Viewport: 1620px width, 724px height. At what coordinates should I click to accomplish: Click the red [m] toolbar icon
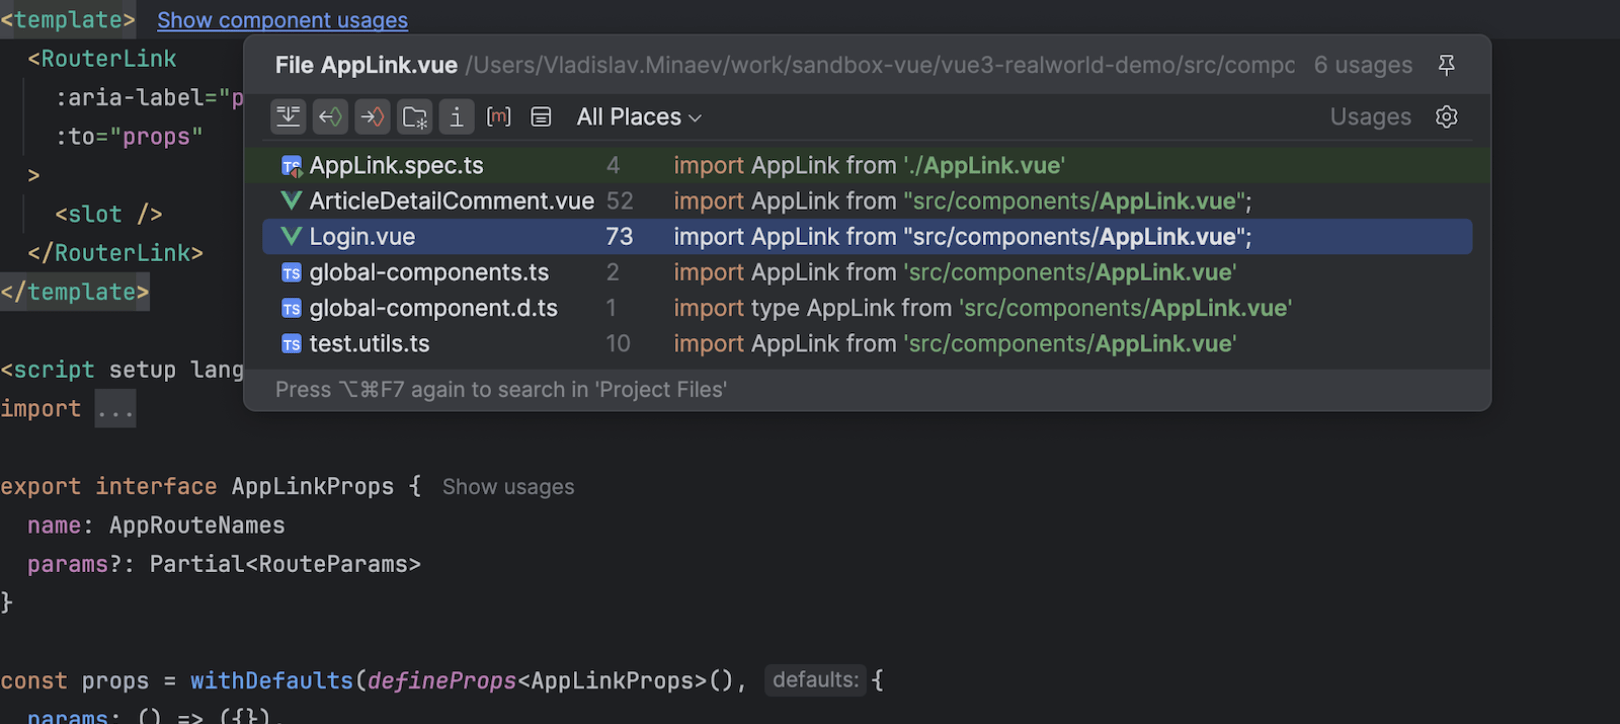[x=498, y=117]
